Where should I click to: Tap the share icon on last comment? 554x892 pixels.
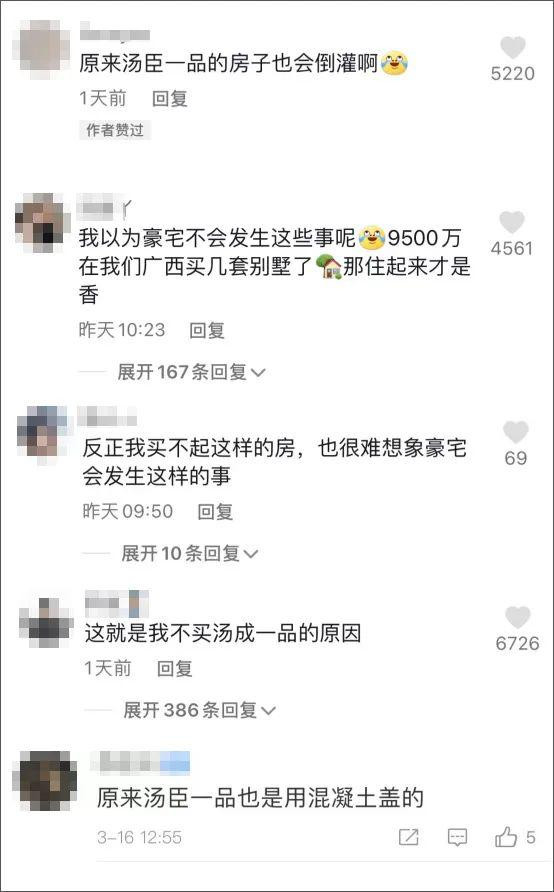tap(408, 837)
